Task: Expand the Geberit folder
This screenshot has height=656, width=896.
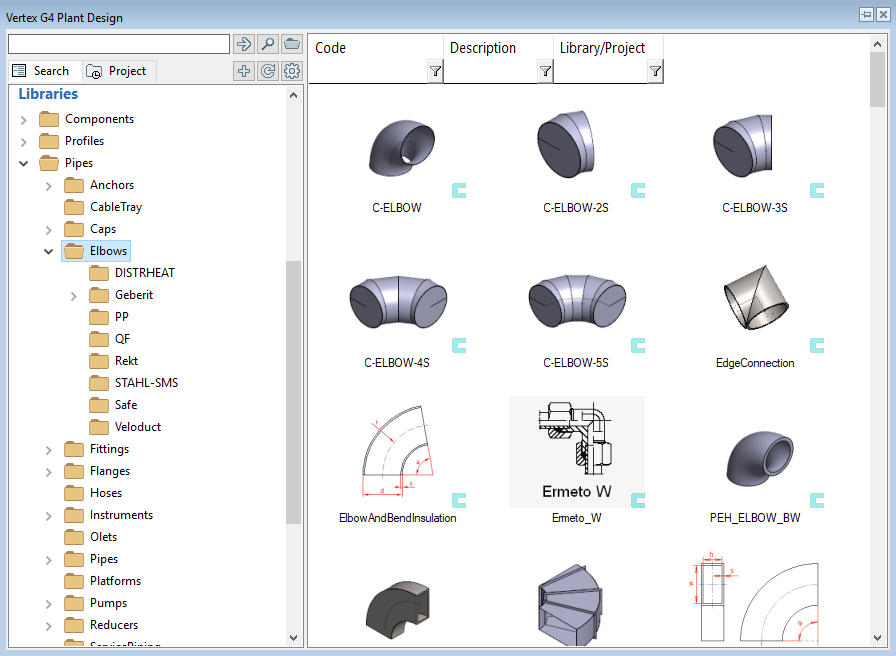Action: (x=73, y=295)
